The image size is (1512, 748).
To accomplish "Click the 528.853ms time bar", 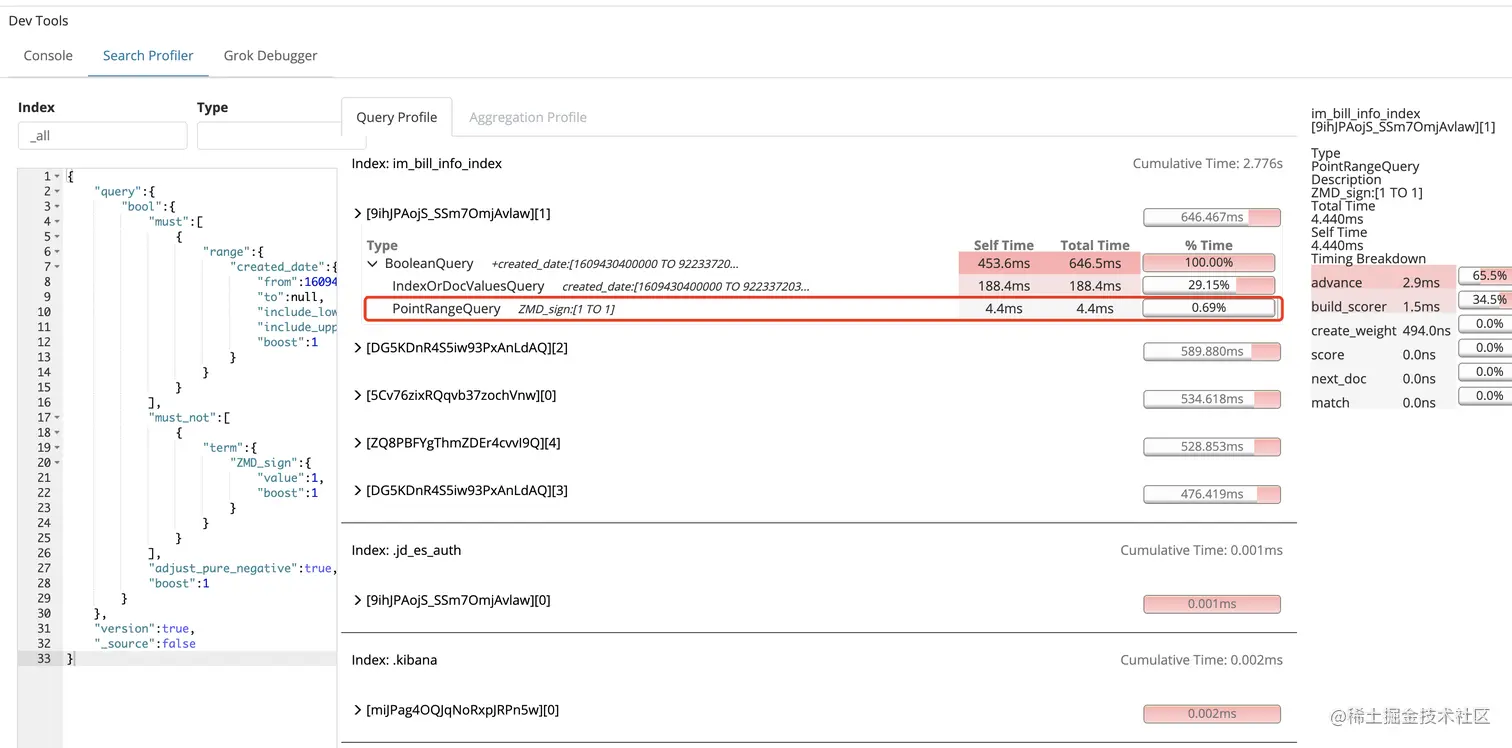I will point(1211,447).
